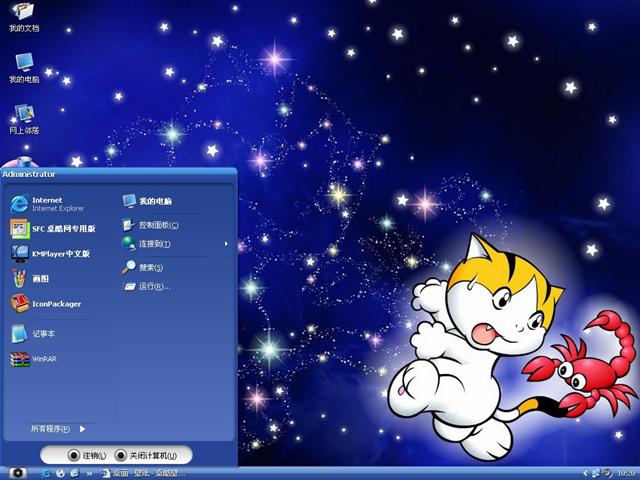Click the taskbar clock showing 10:20
640x480 pixels.
[x=626, y=473]
